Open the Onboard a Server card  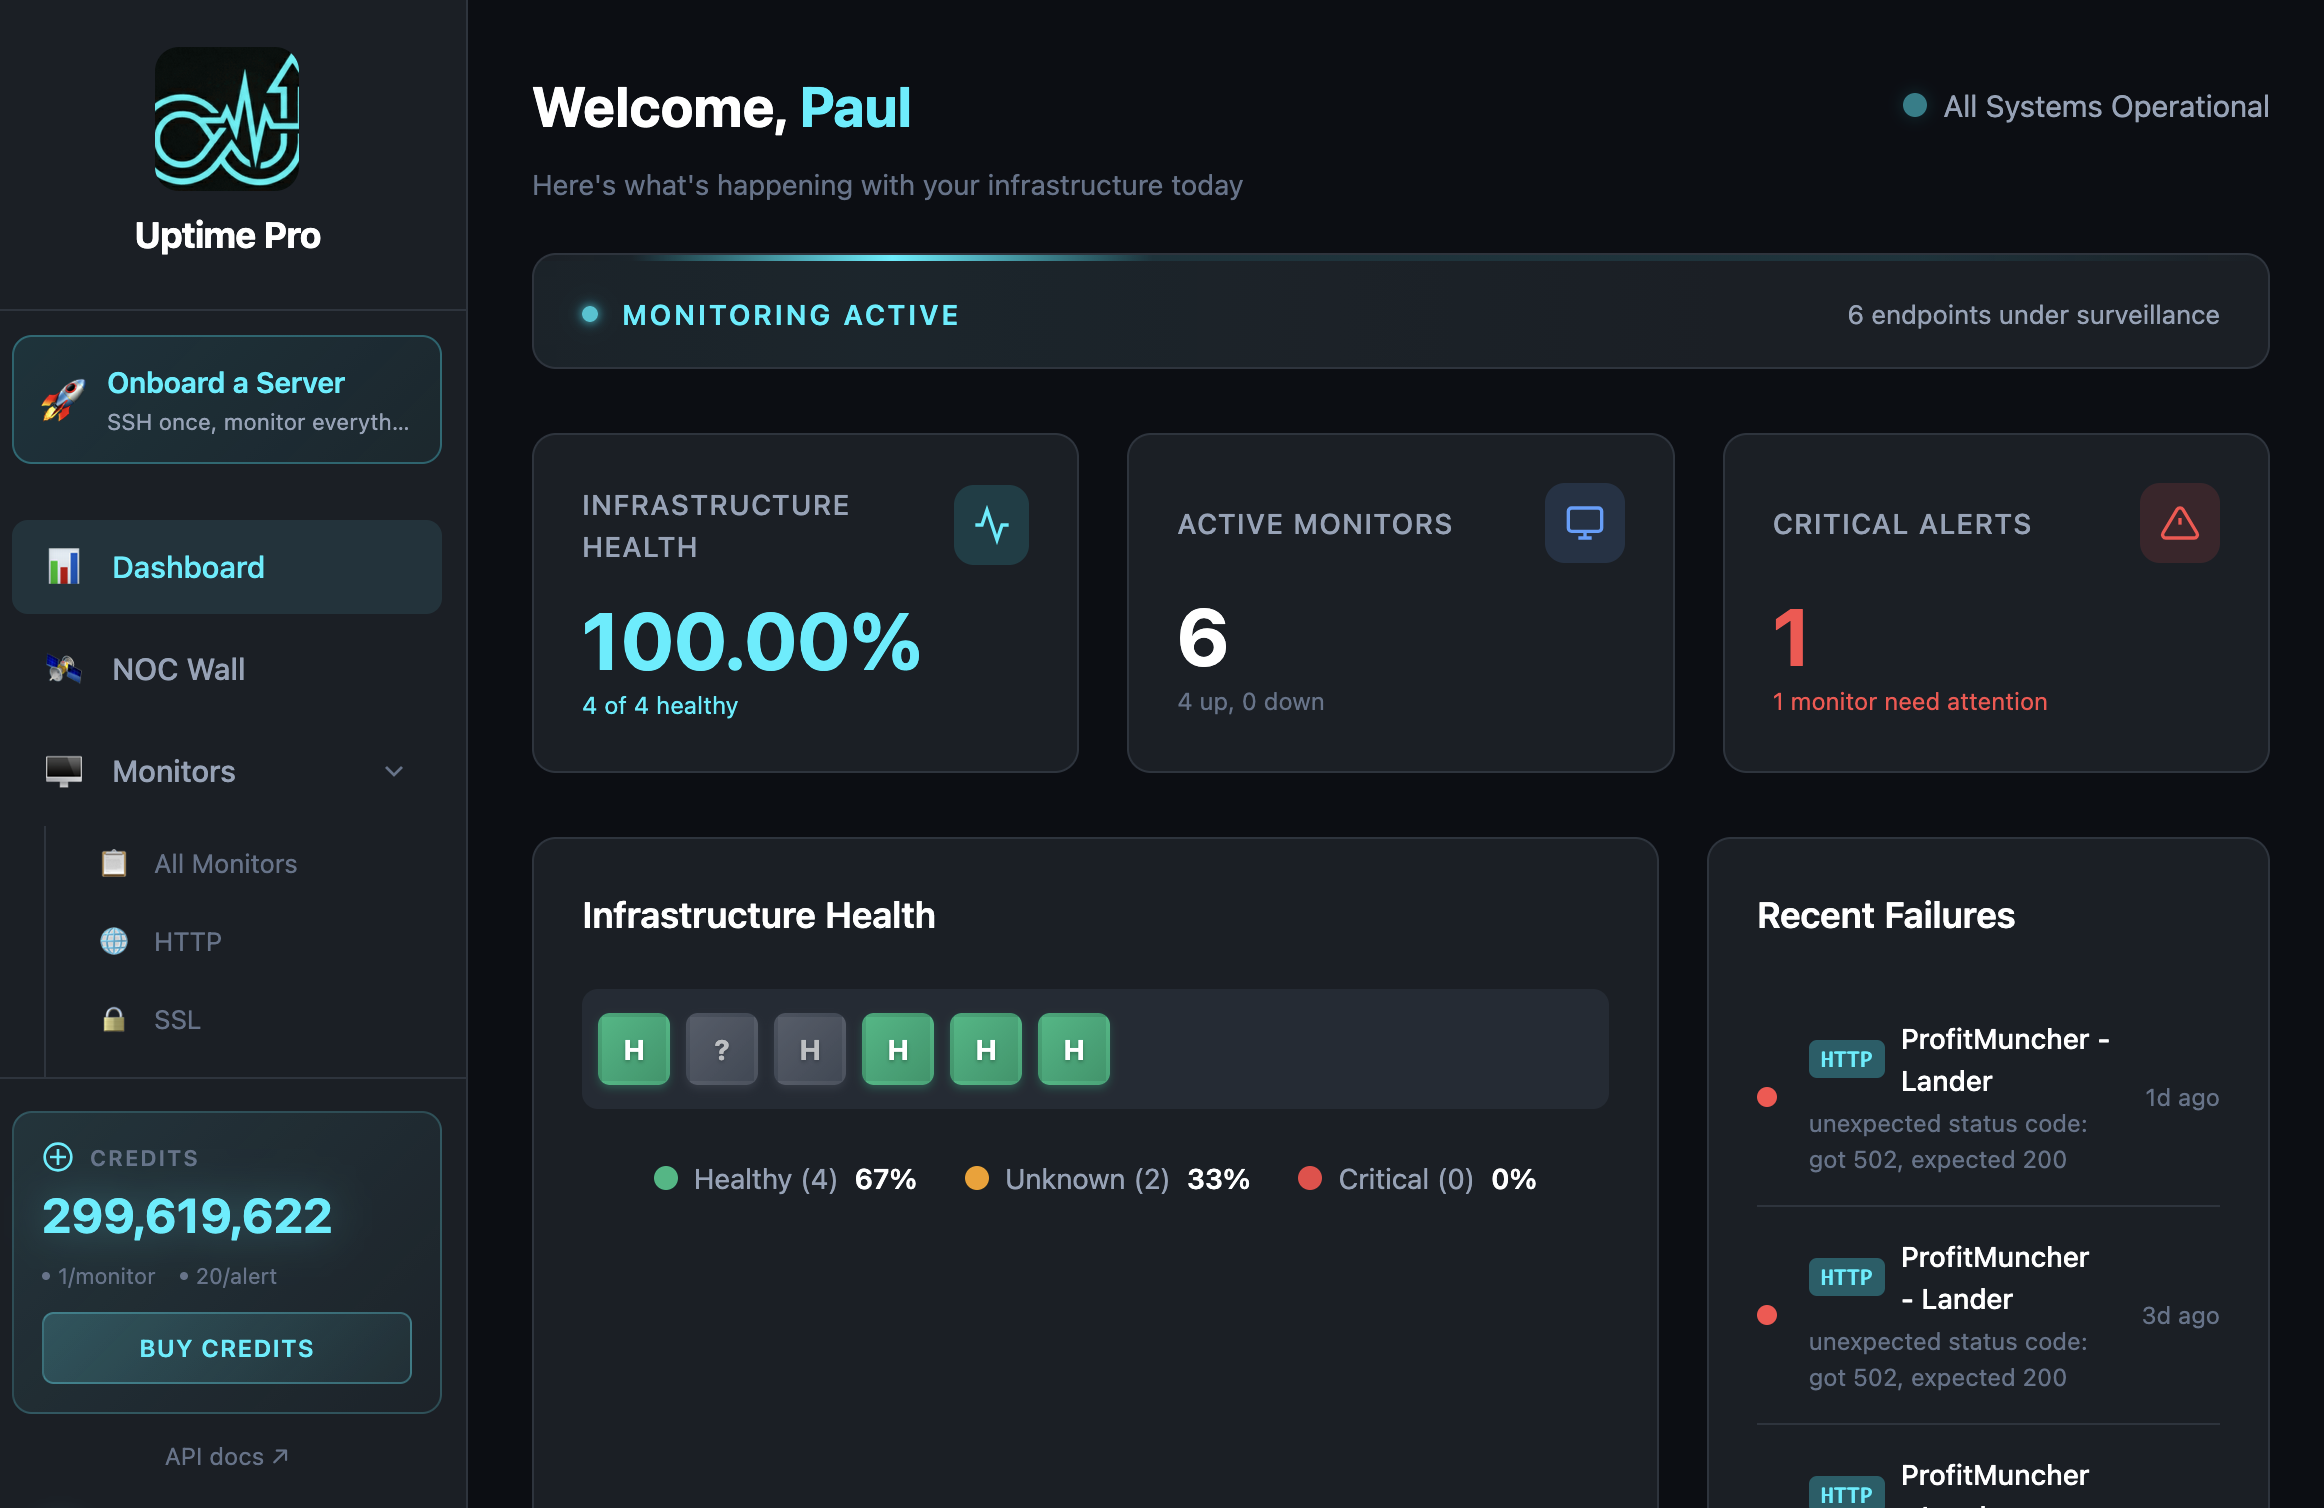(x=227, y=400)
